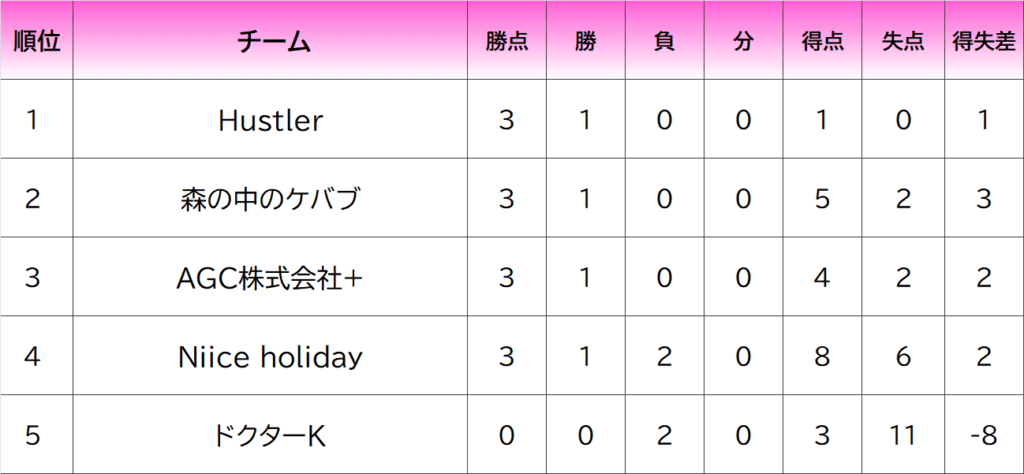1024x474 pixels.
Task: Select the AGC株式会社+ team cell
Action: point(271,278)
